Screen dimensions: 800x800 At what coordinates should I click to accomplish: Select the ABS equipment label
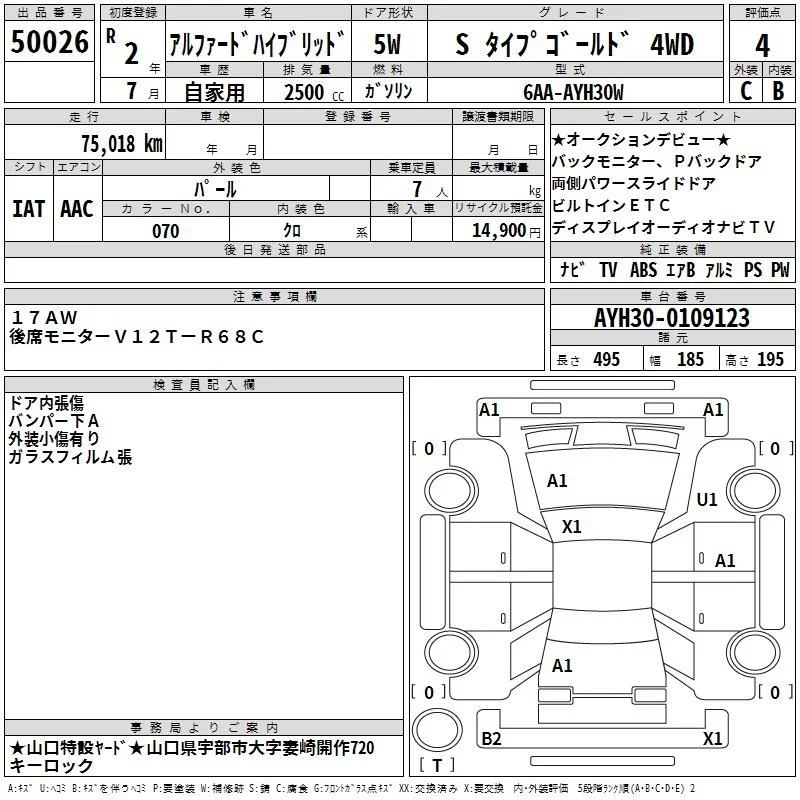pos(642,270)
